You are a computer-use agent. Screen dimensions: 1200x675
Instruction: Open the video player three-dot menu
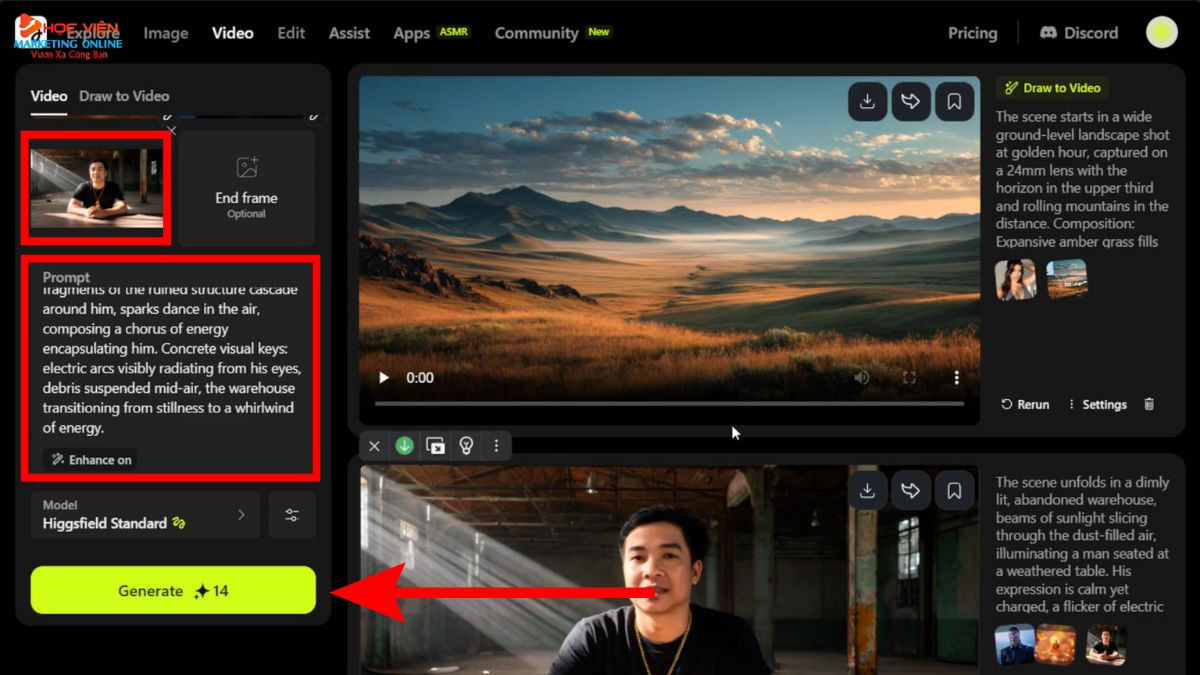957,378
